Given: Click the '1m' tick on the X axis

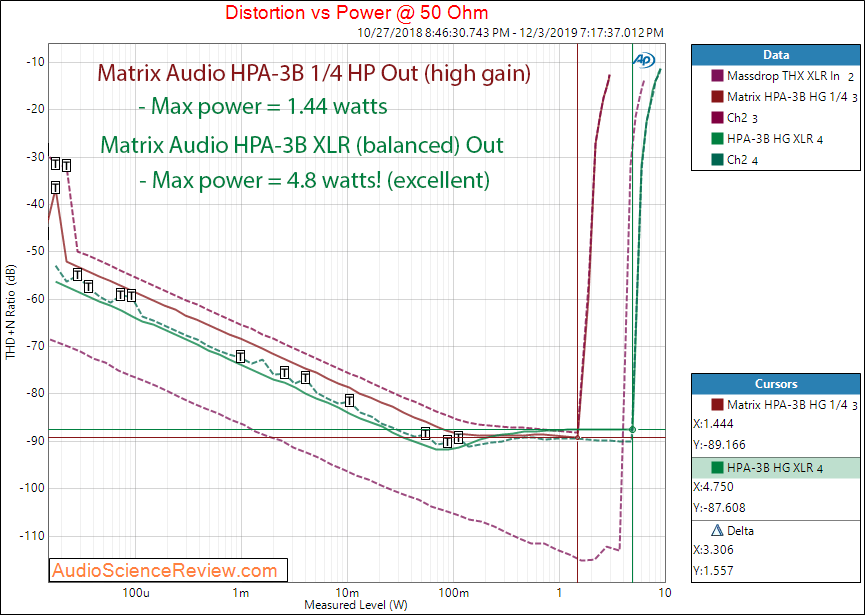Looking at the screenshot, I should tap(241, 593).
